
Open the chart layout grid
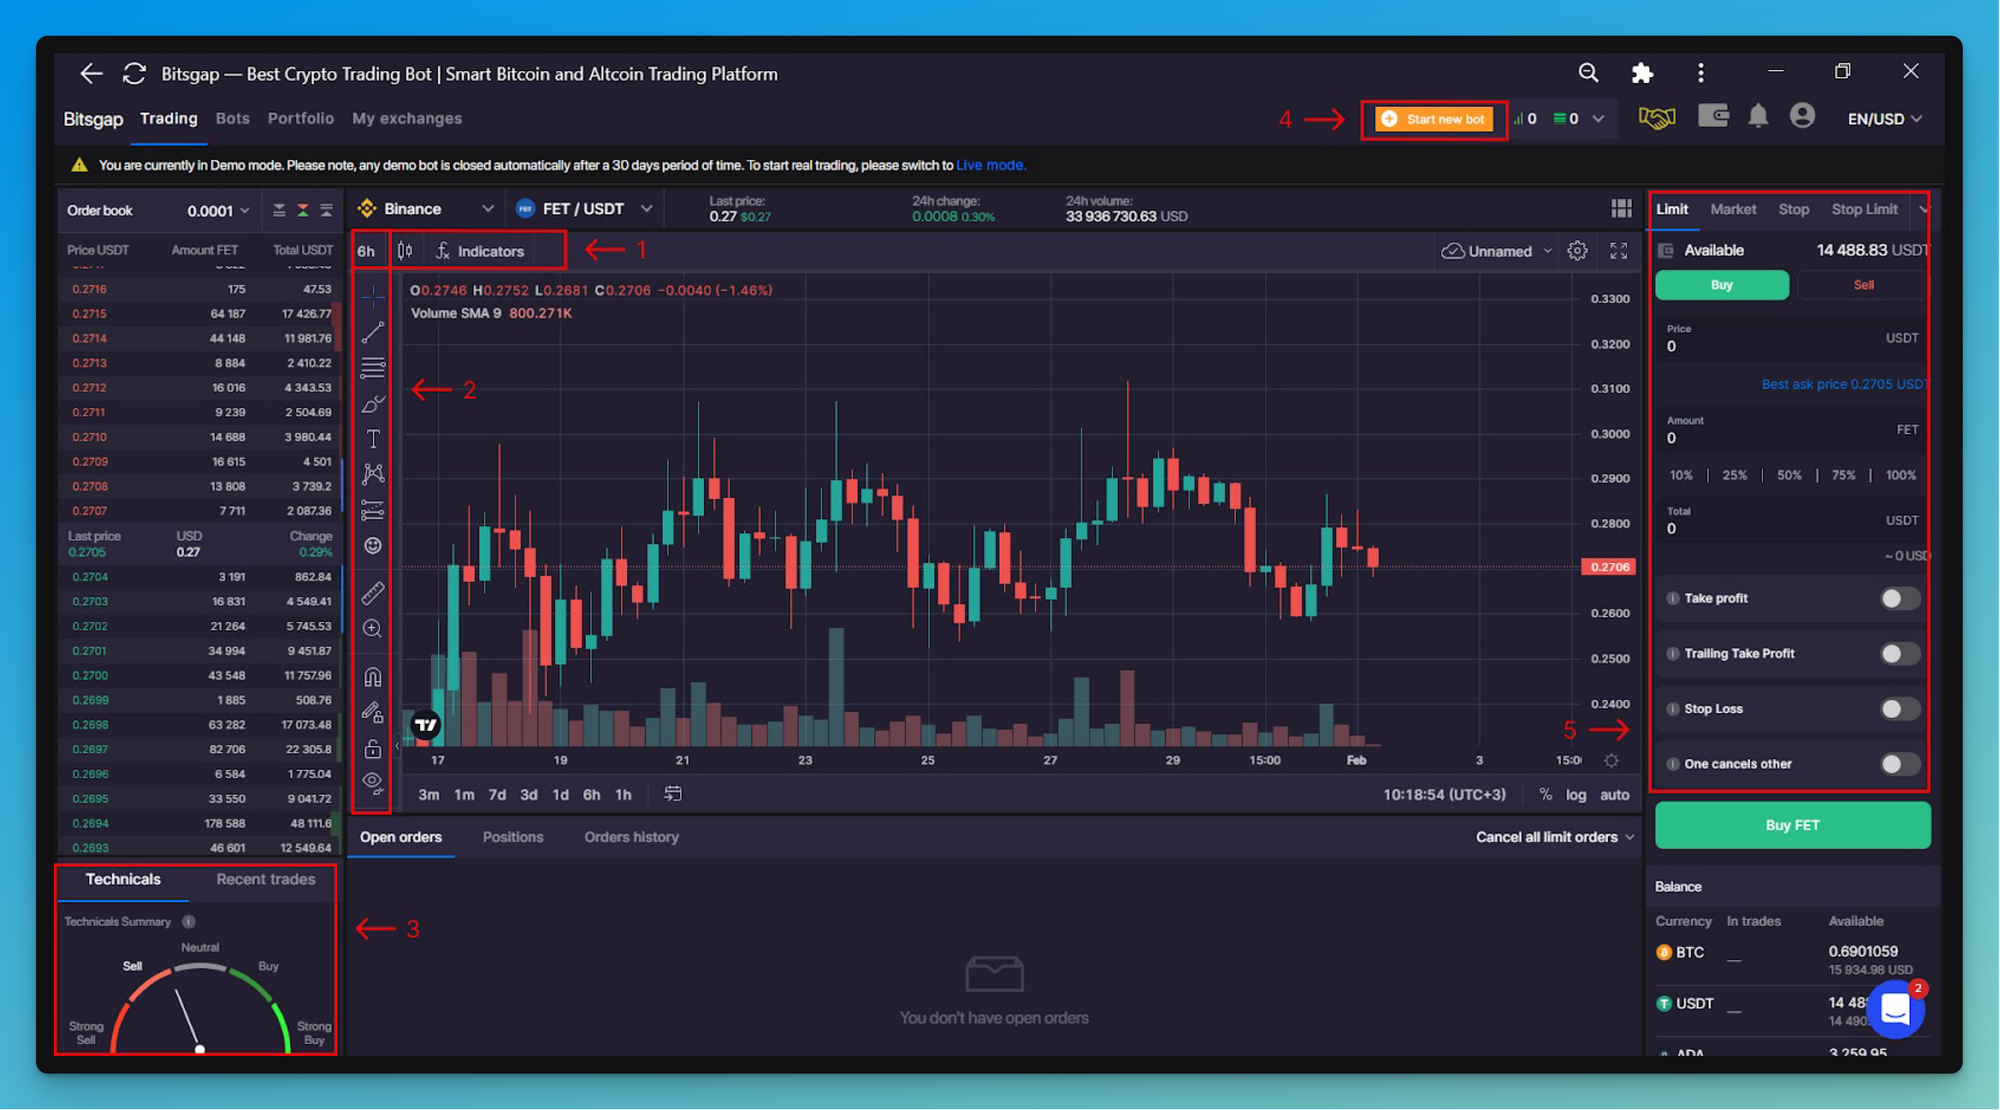[x=1621, y=208]
